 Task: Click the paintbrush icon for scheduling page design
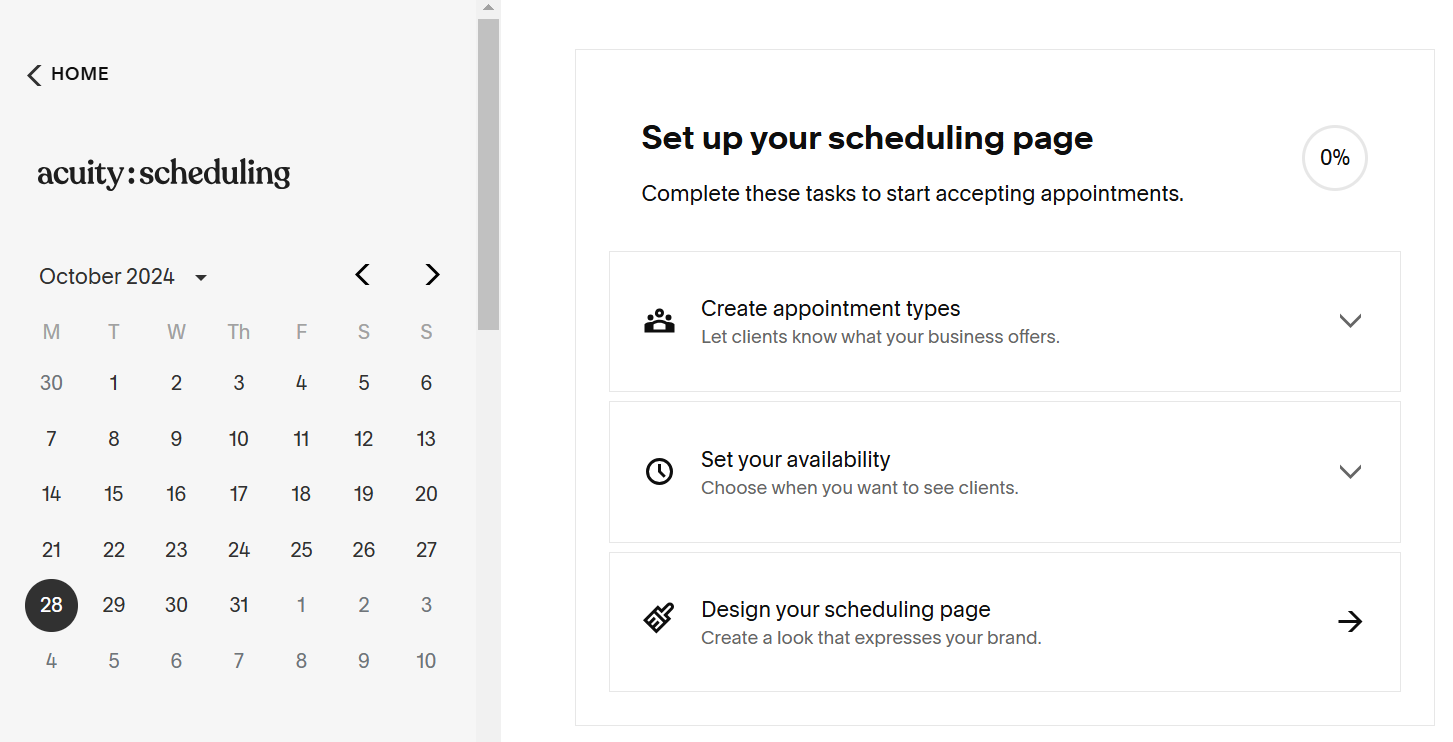659,621
